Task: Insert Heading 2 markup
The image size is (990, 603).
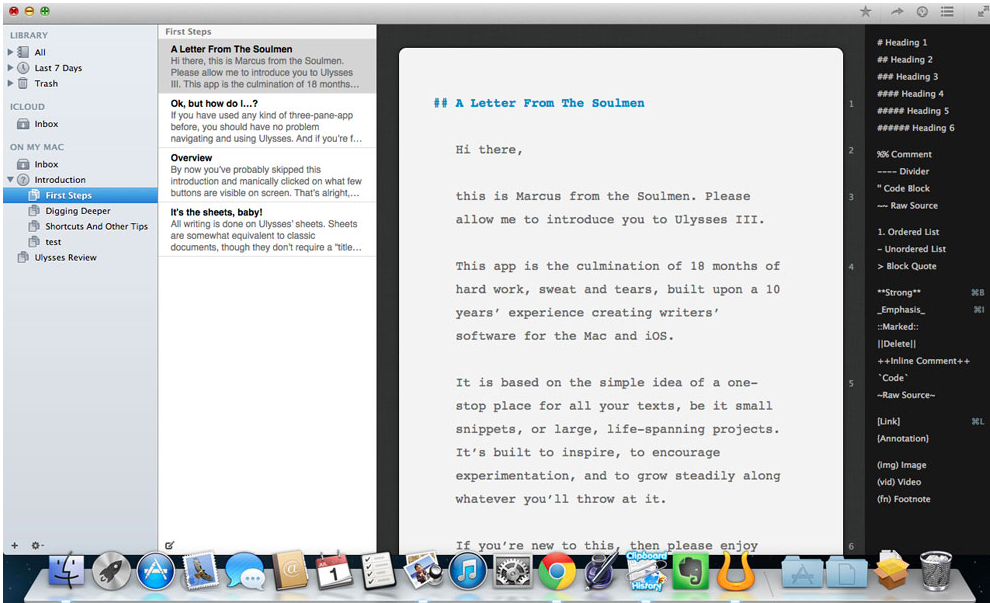Action: pyautogui.click(x=904, y=59)
